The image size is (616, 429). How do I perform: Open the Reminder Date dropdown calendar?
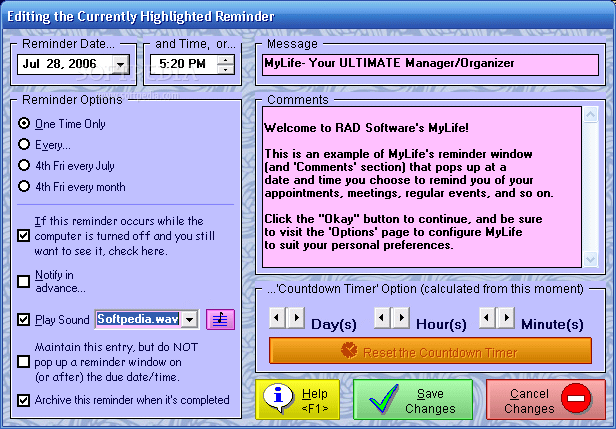pyautogui.click(x=121, y=64)
